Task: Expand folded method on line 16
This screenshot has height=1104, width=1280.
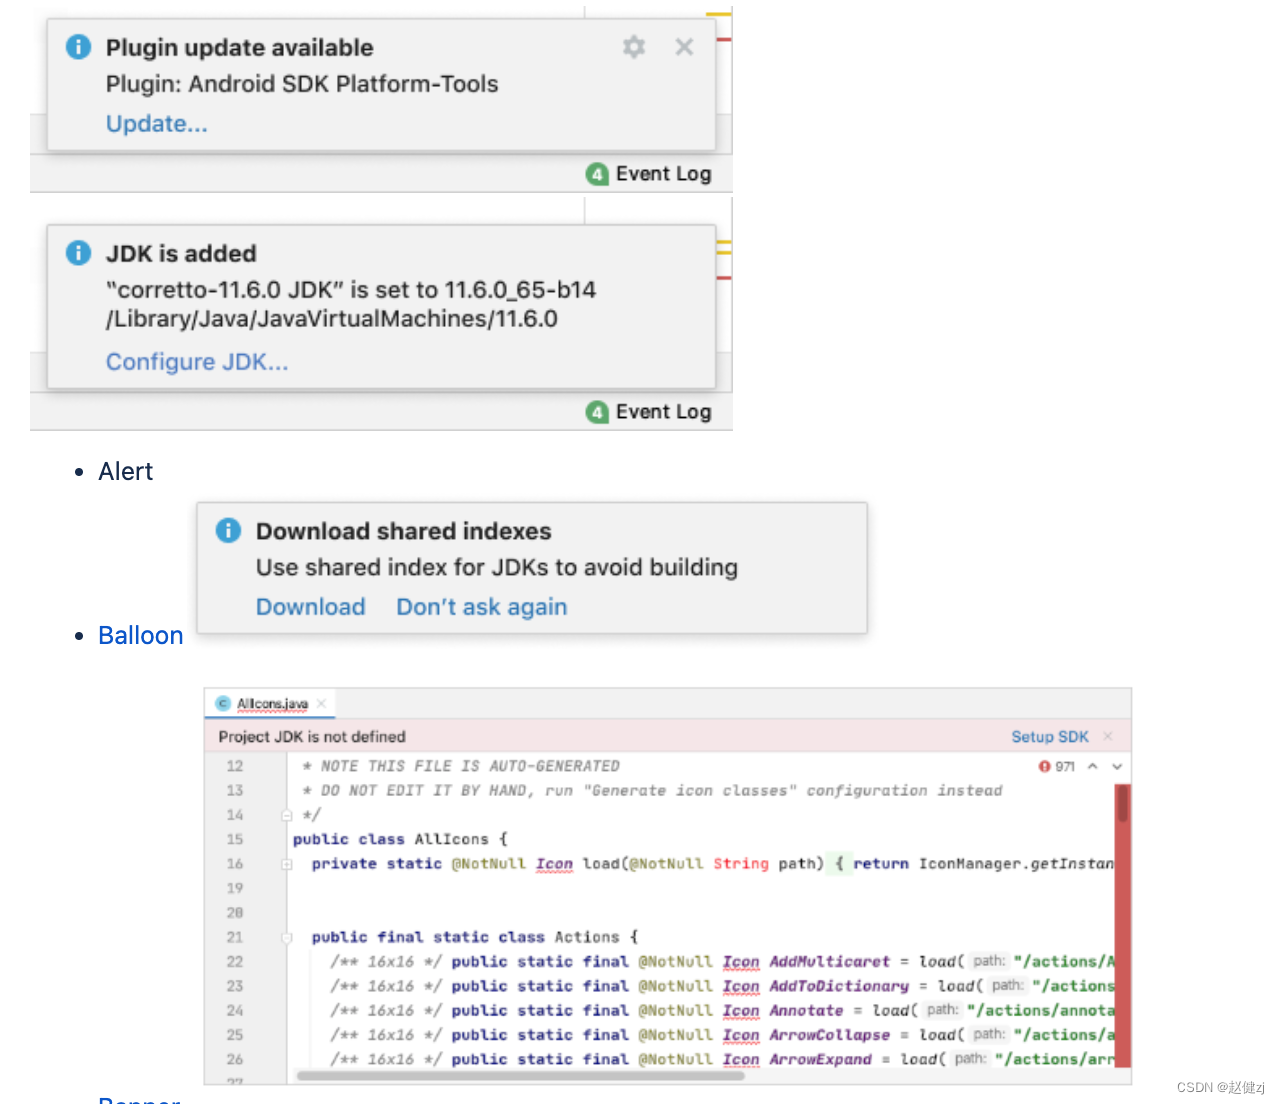Action: tap(287, 864)
